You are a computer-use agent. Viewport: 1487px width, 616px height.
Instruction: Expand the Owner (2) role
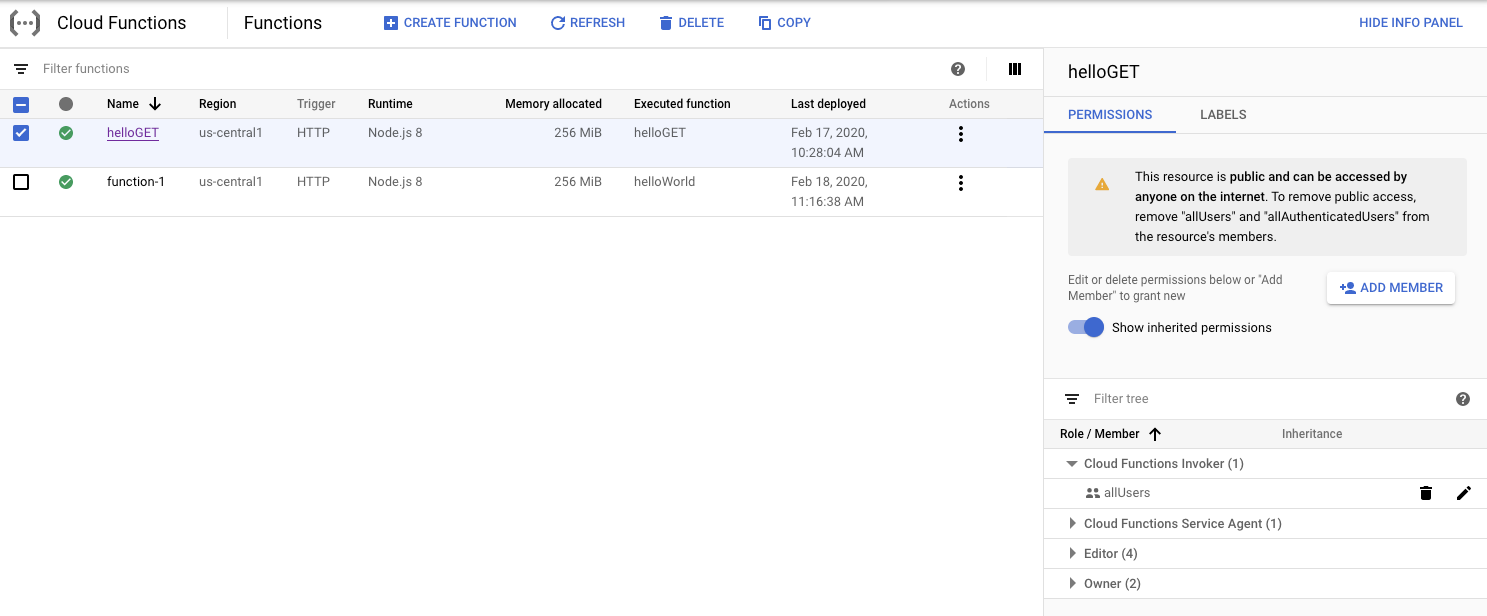1072,584
